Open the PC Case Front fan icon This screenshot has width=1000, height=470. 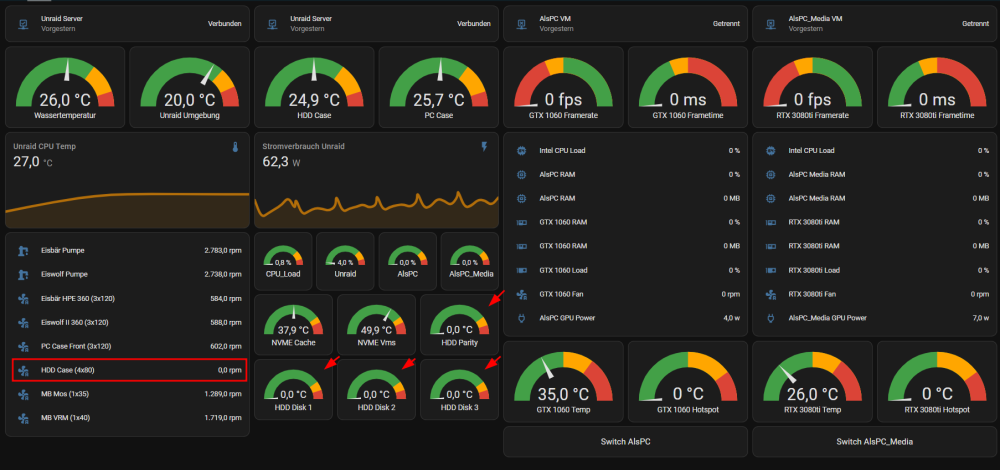tap(24, 347)
